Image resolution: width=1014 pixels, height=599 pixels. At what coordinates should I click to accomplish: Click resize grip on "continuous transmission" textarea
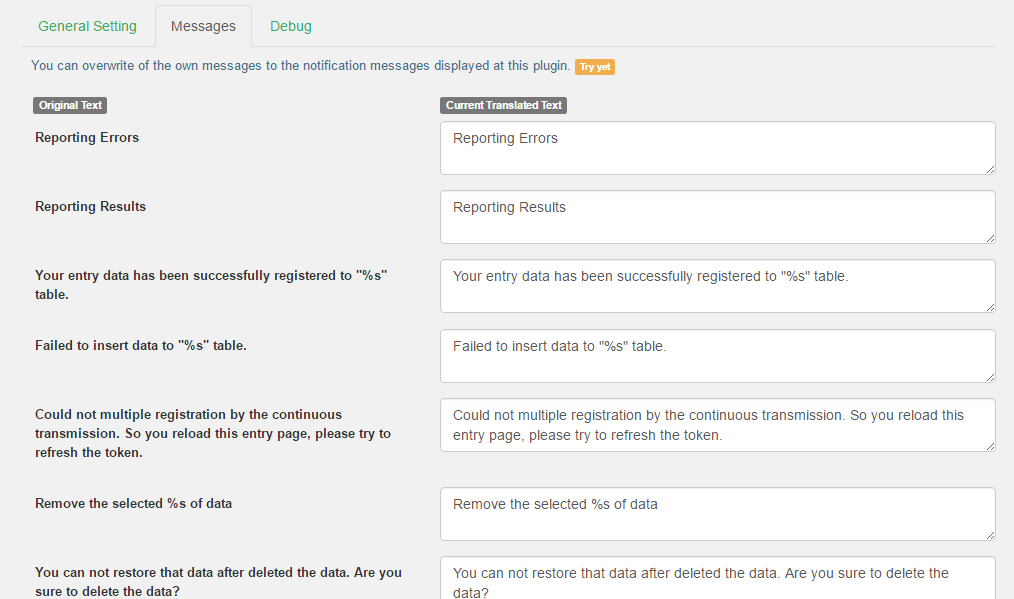pyautogui.click(x=989, y=445)
